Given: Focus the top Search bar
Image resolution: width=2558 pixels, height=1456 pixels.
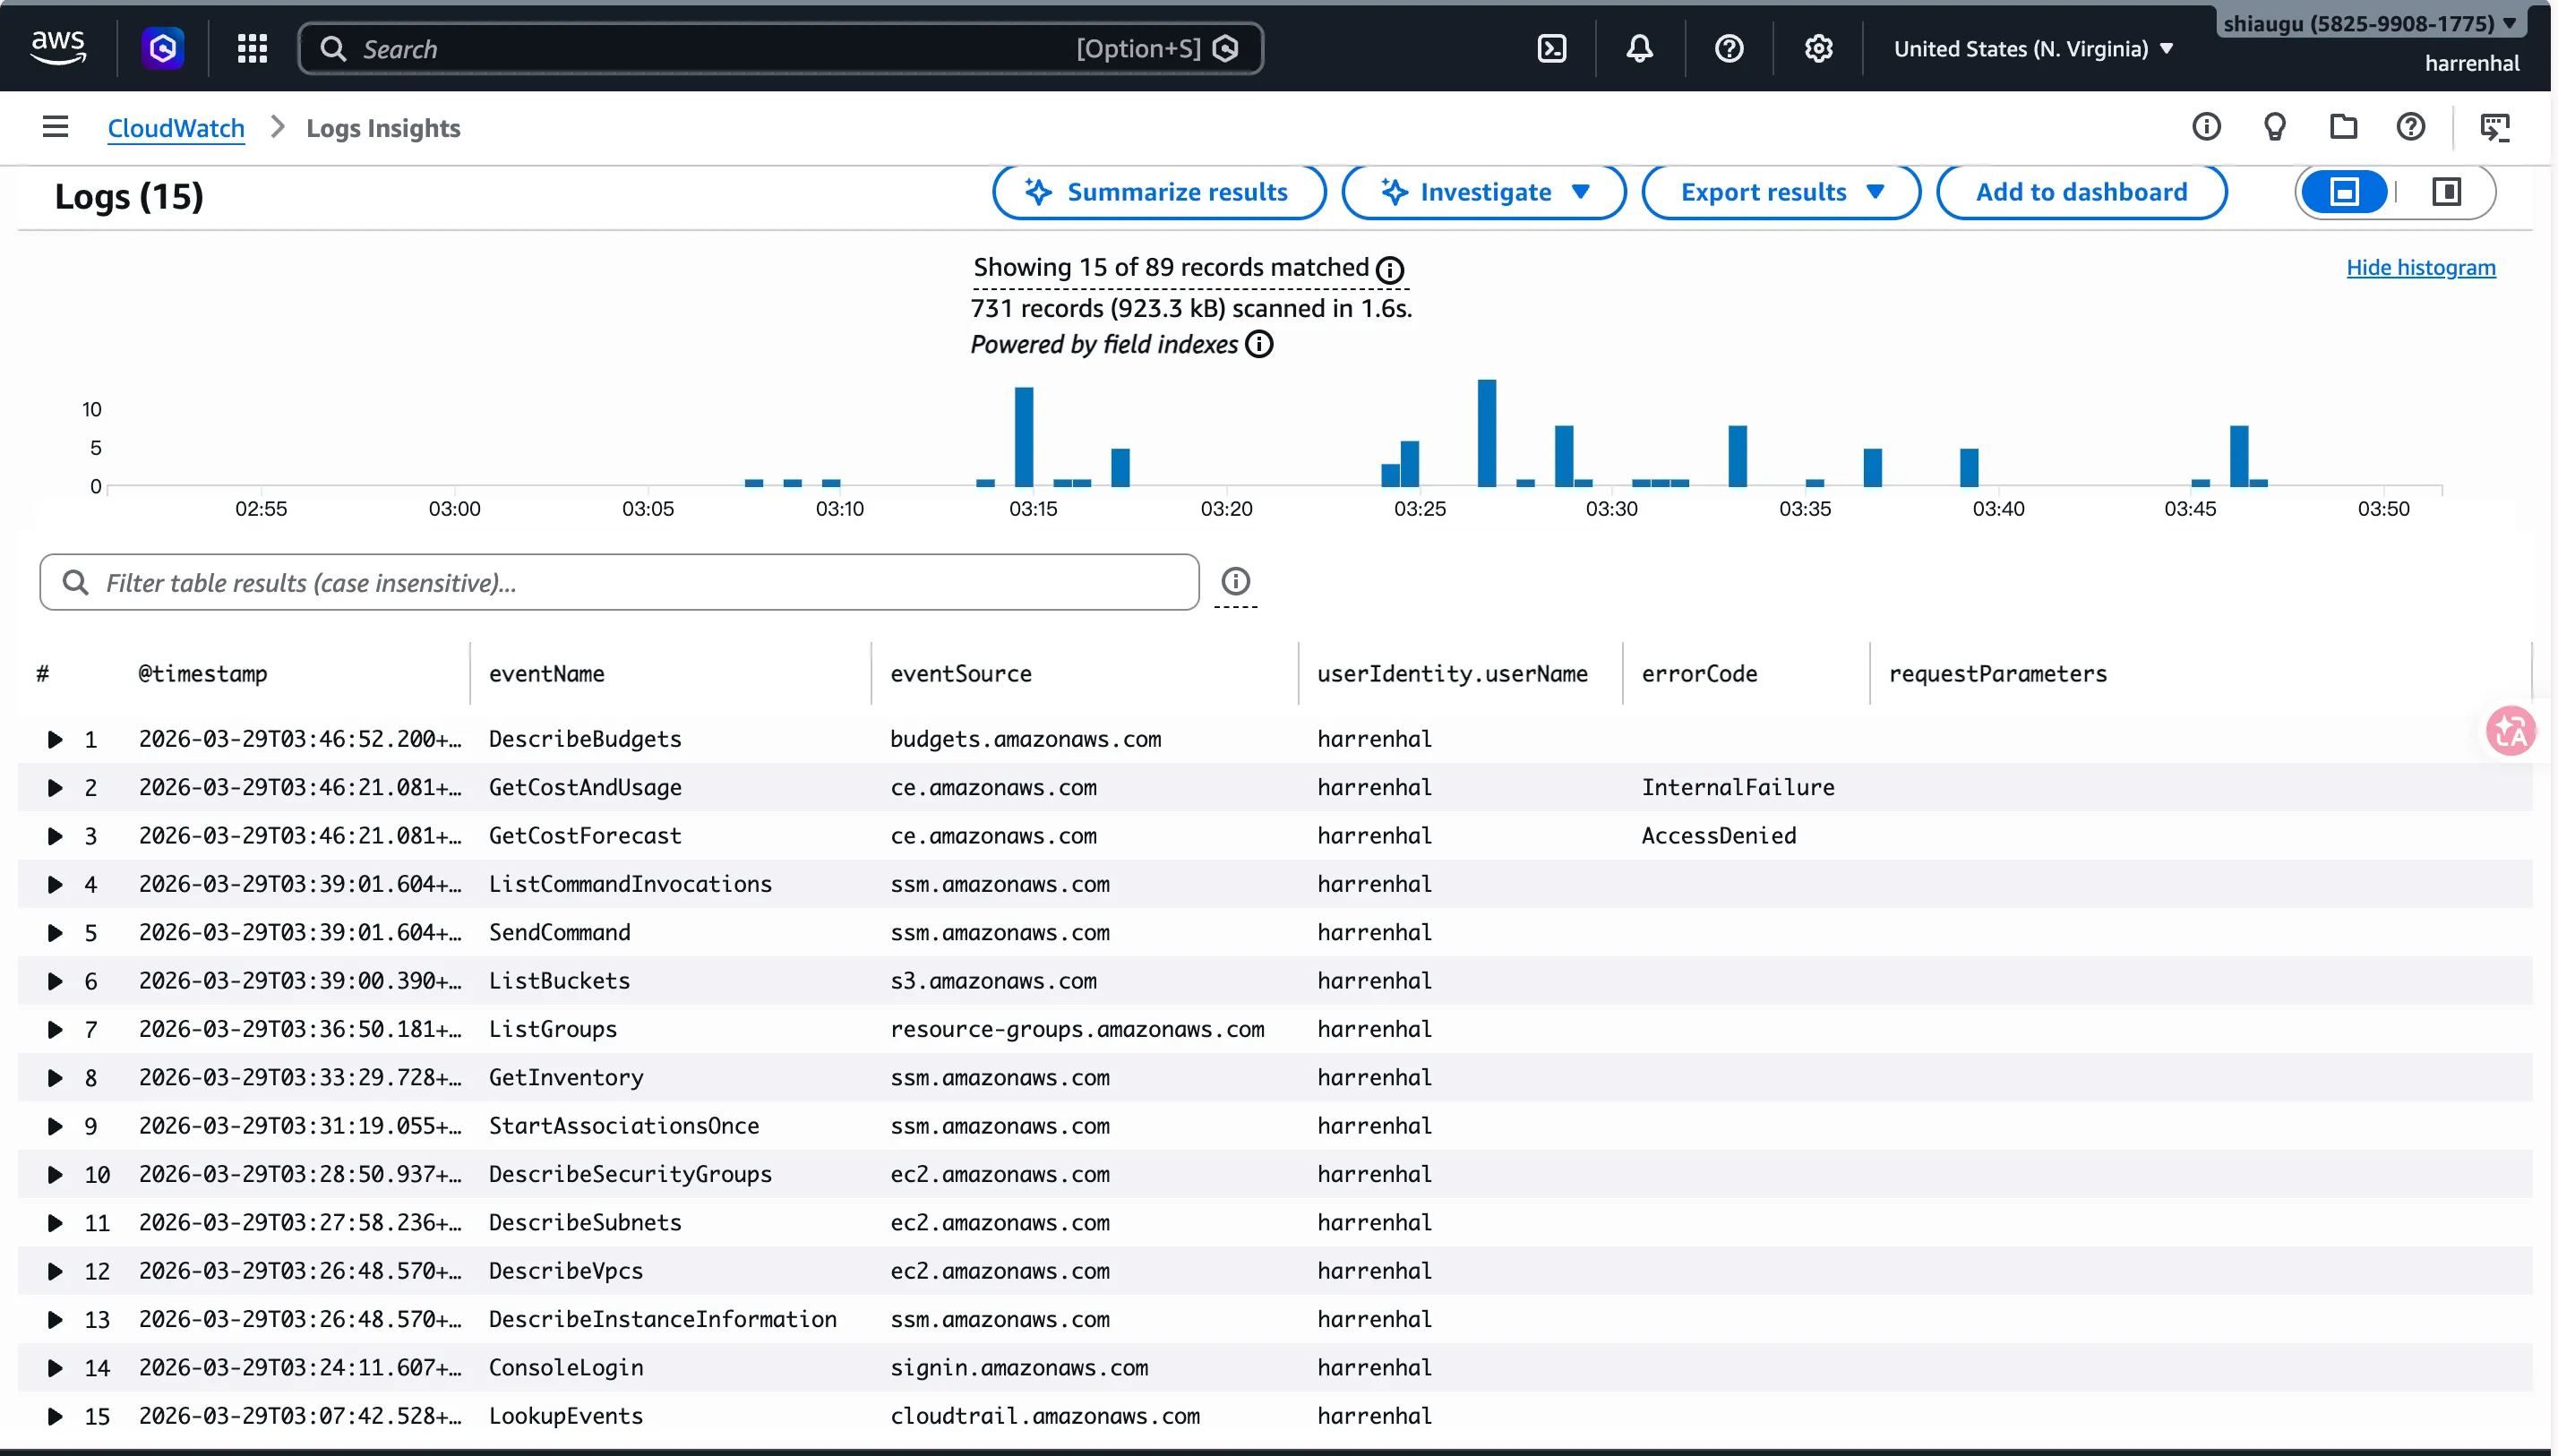Looking at the screenshot, I should coord(780,48).
